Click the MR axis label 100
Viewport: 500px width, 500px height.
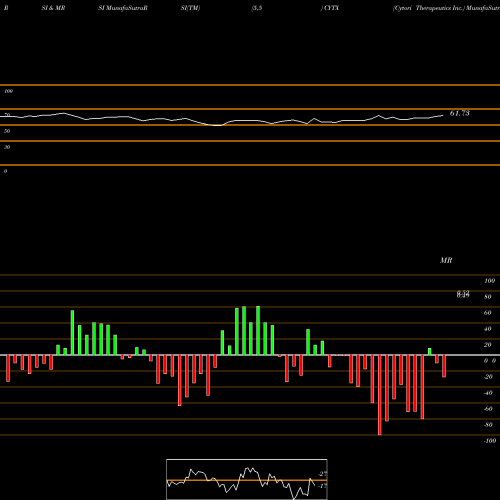(490, 281)
